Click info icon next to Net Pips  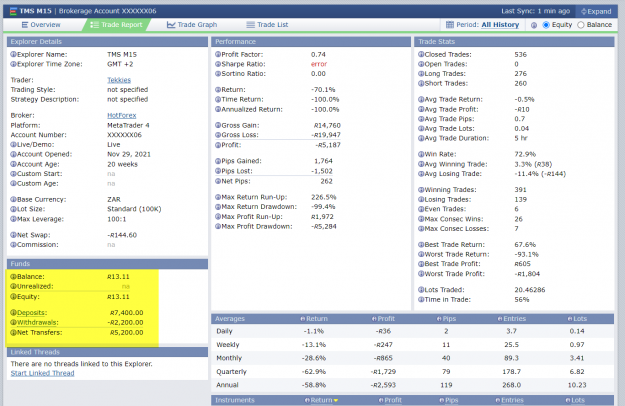click(x=218, y=181)
